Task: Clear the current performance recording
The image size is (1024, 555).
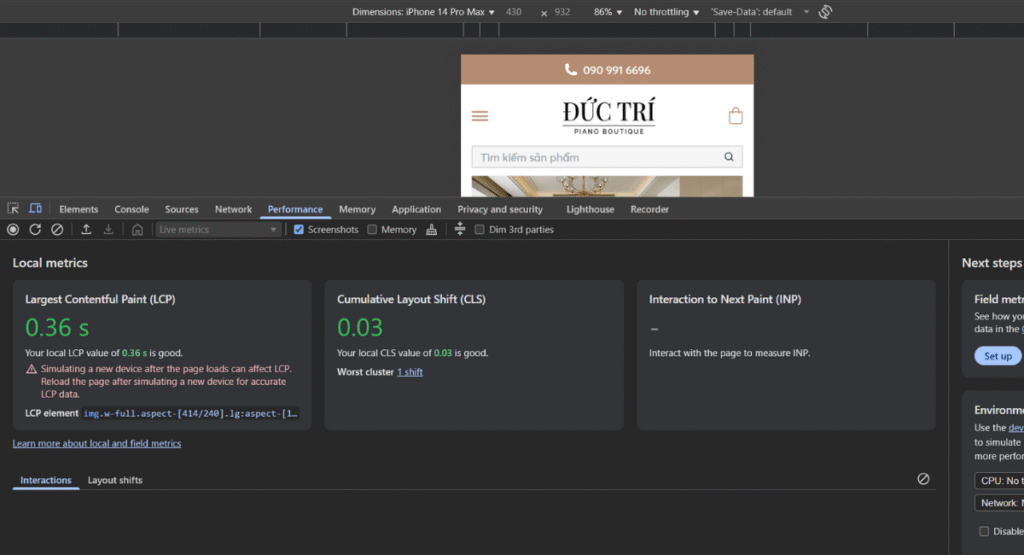Action: 57,230
